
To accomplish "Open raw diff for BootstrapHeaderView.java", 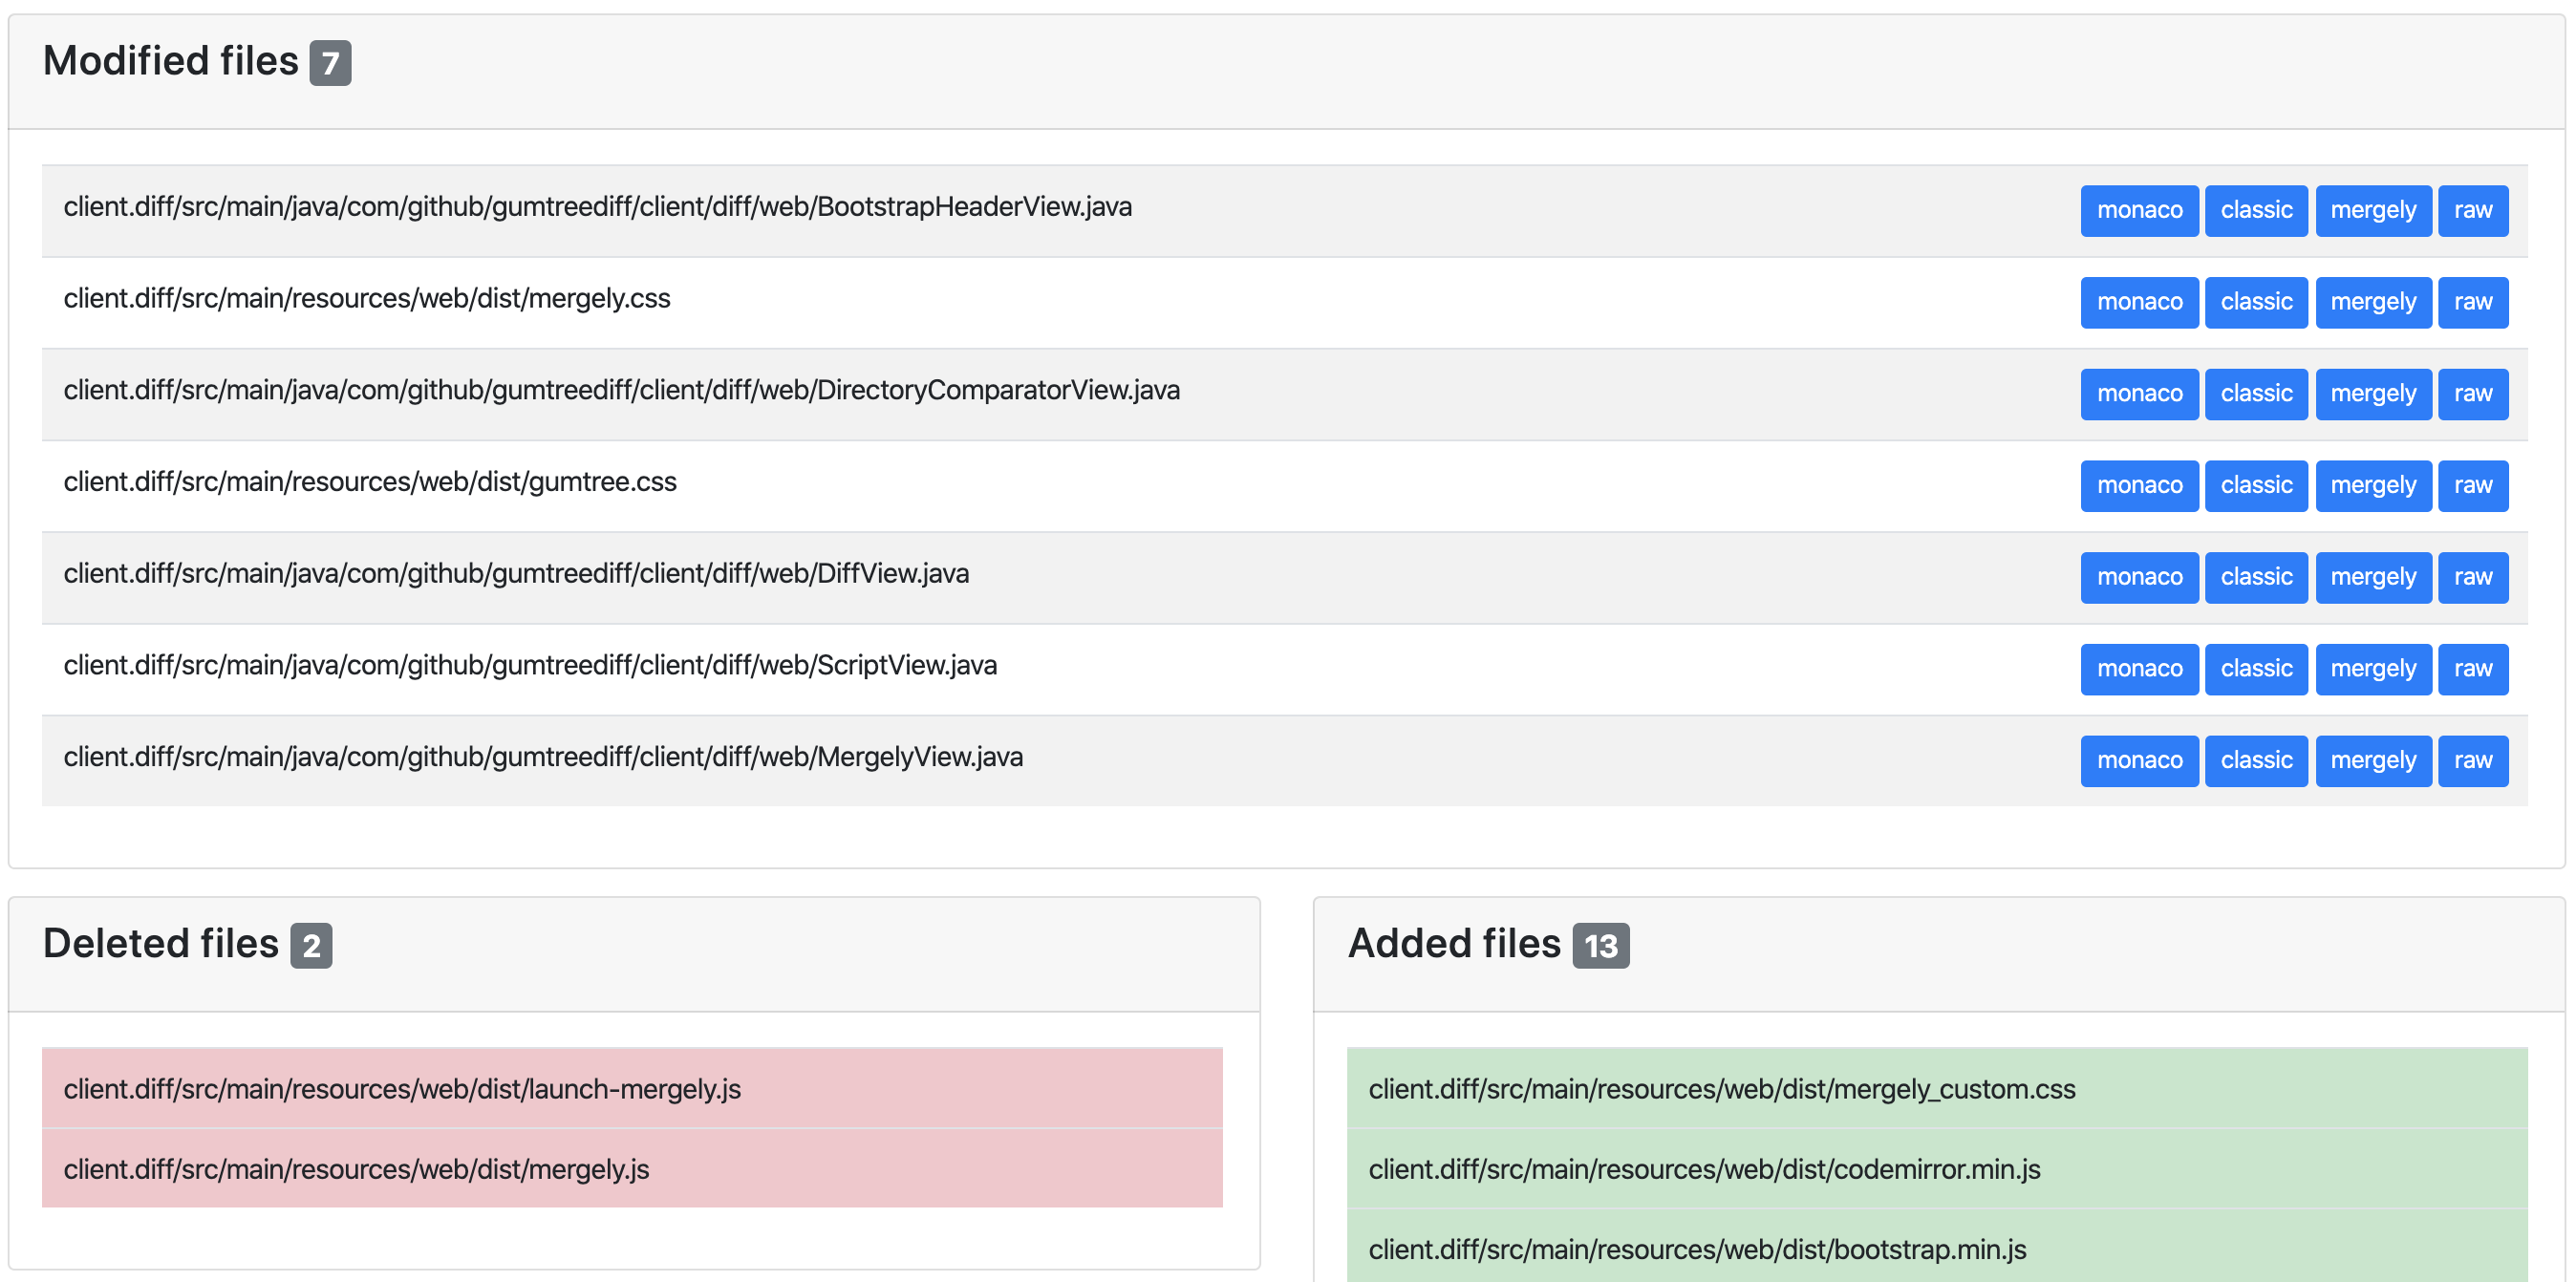I will [x=2472, y=210].
